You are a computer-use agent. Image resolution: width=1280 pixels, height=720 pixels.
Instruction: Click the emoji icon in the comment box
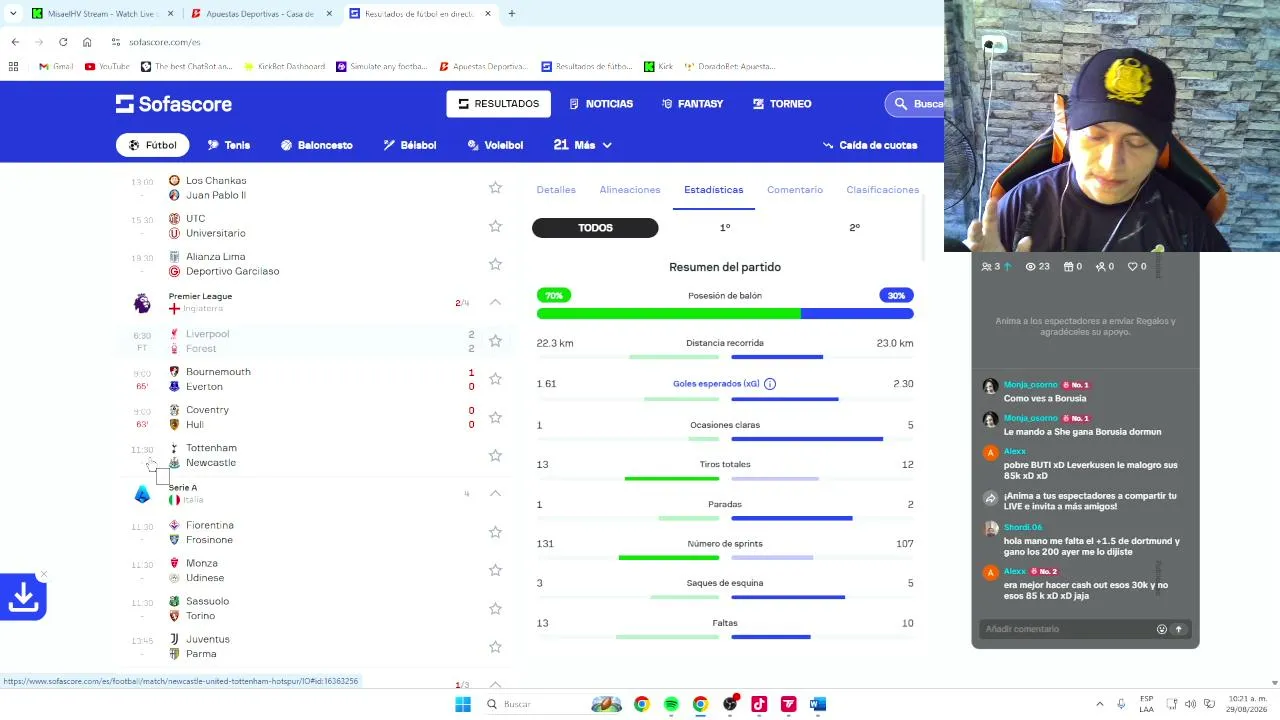(1161, 629)
